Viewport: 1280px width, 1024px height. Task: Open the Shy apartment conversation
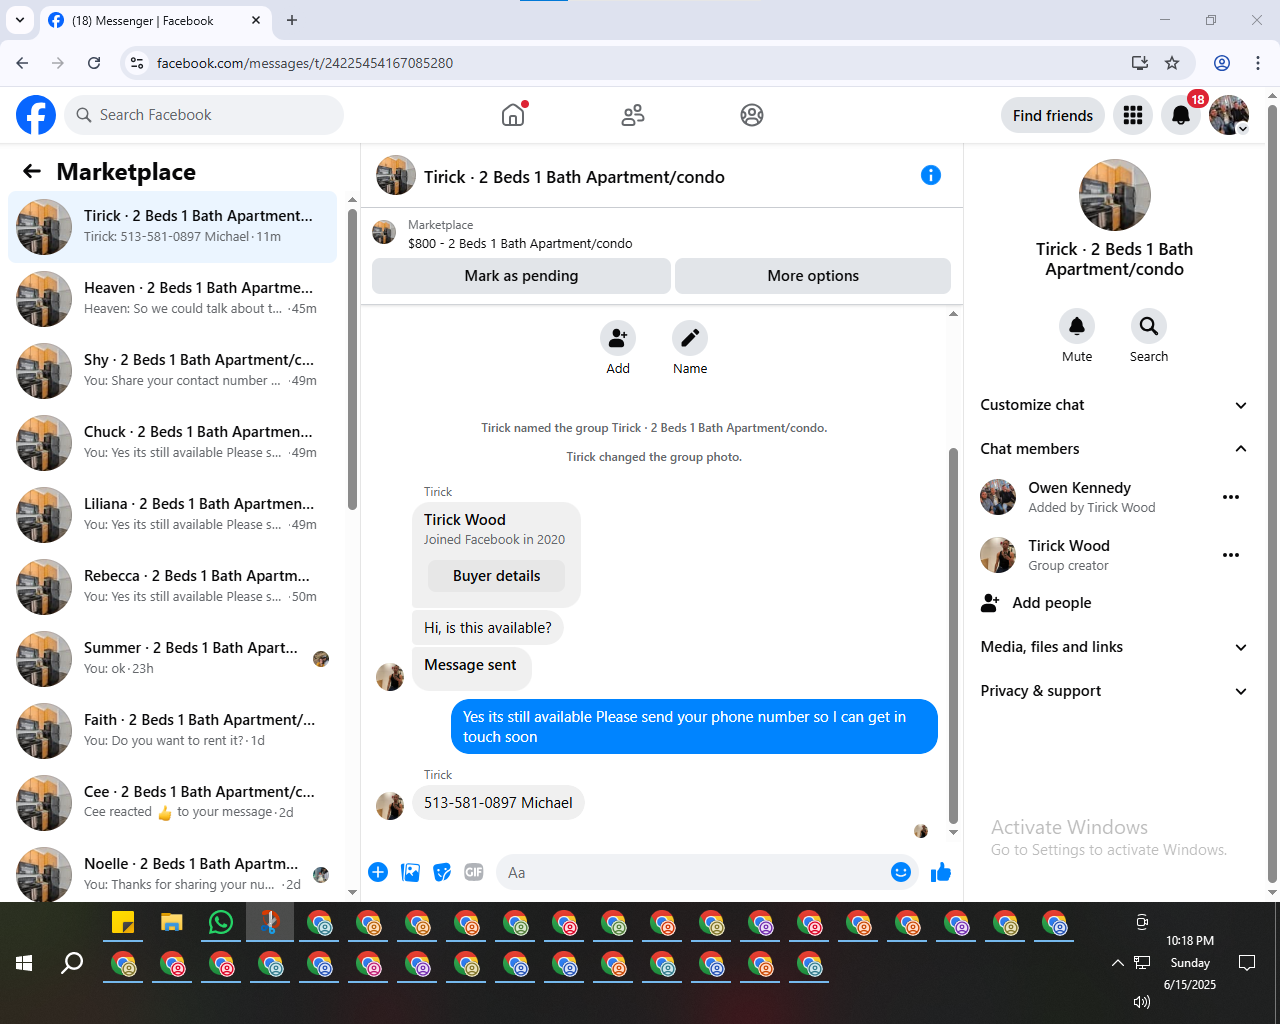point(173,371)
